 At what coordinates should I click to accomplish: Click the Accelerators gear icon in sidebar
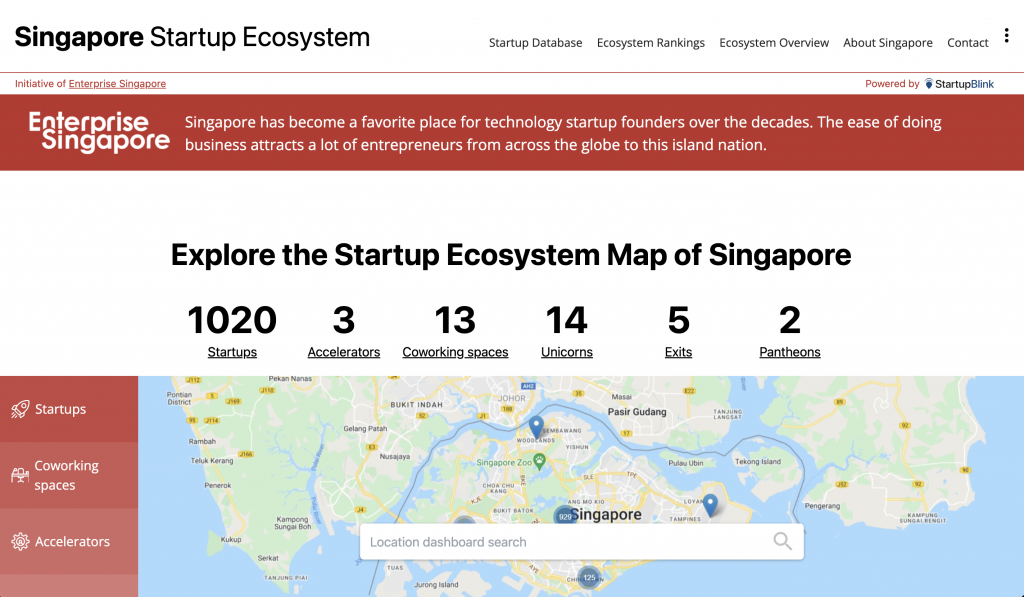(20, 542)
